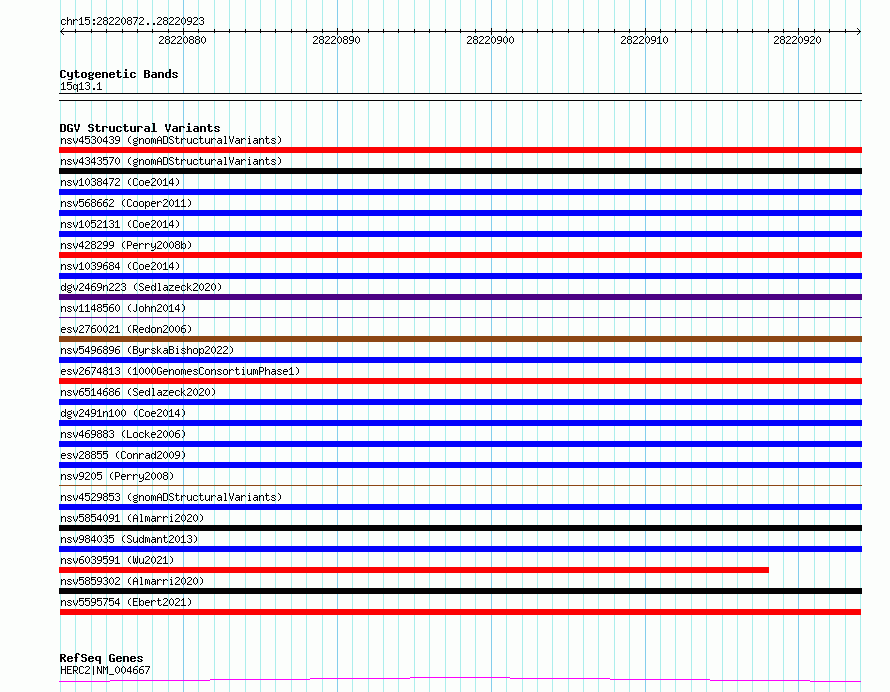Screen dimensions: 890x692
Task: Open gene HERC2|NM_004667 label
Action: click(105, 670)
